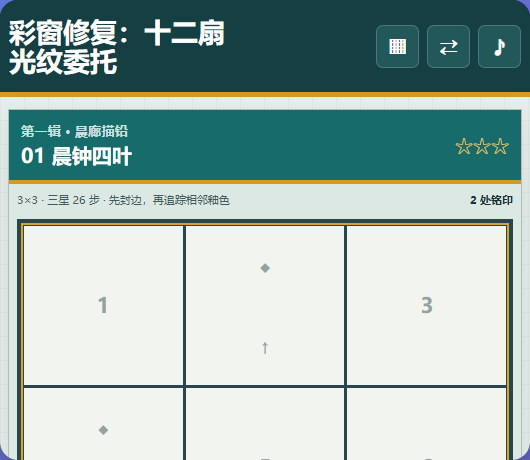The height and width of the screenshot is (460, 530).
Task: Click the up arrow in top-middle cell
Action: [265, 347]
